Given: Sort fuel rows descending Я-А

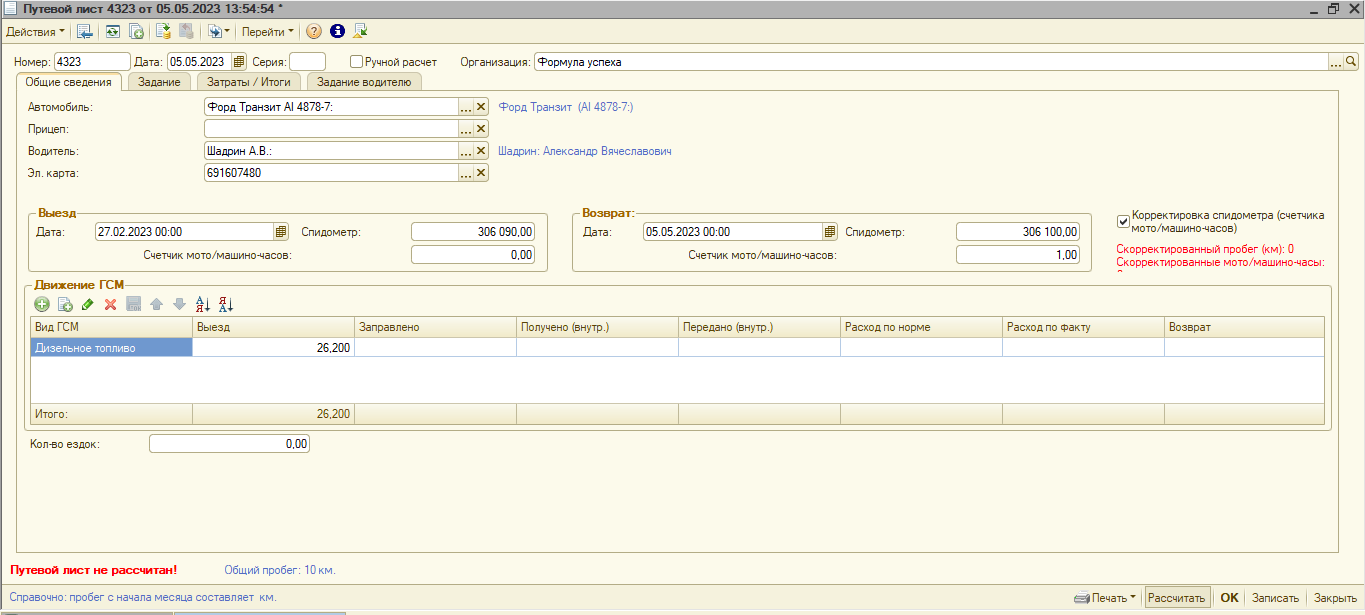Looking at the screenshot, I should tap(225, 304).
